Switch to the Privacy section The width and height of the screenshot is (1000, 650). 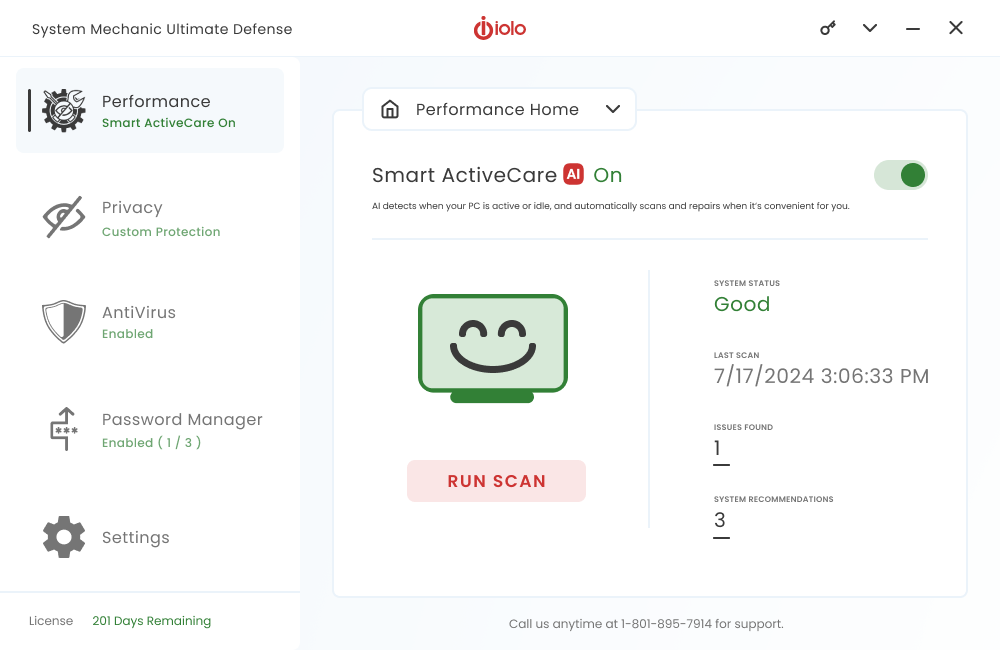coord(132,208)
